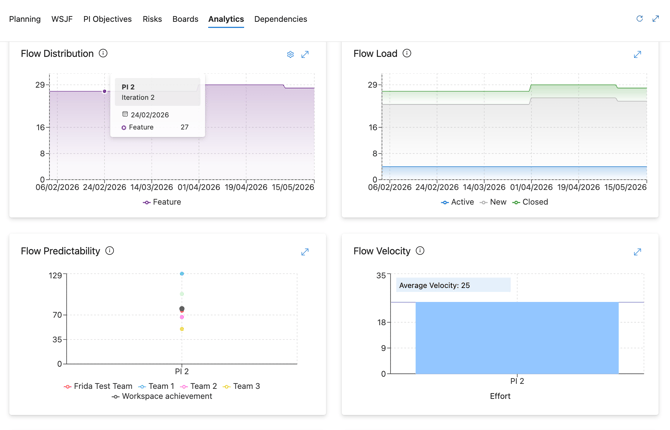Image resolution: width=670 pixels, height=430 pixels.
Task: Toggle Team 2 legend entry
Action: point(198,386)
